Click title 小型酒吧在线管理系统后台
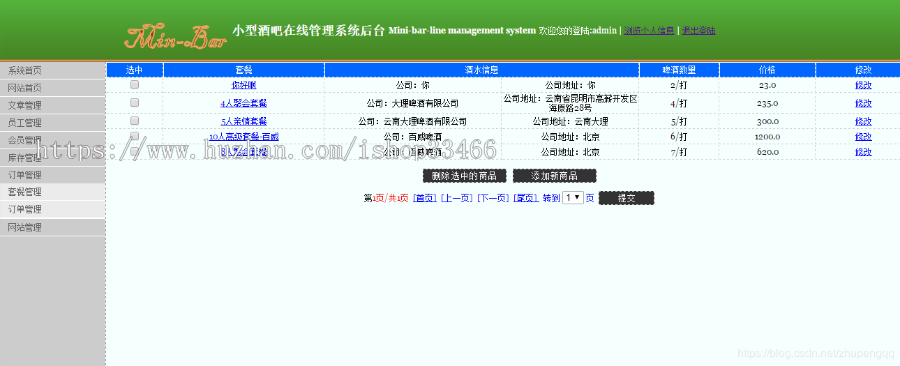The width and height of the screenshot is (900, 366). [308, 31]
